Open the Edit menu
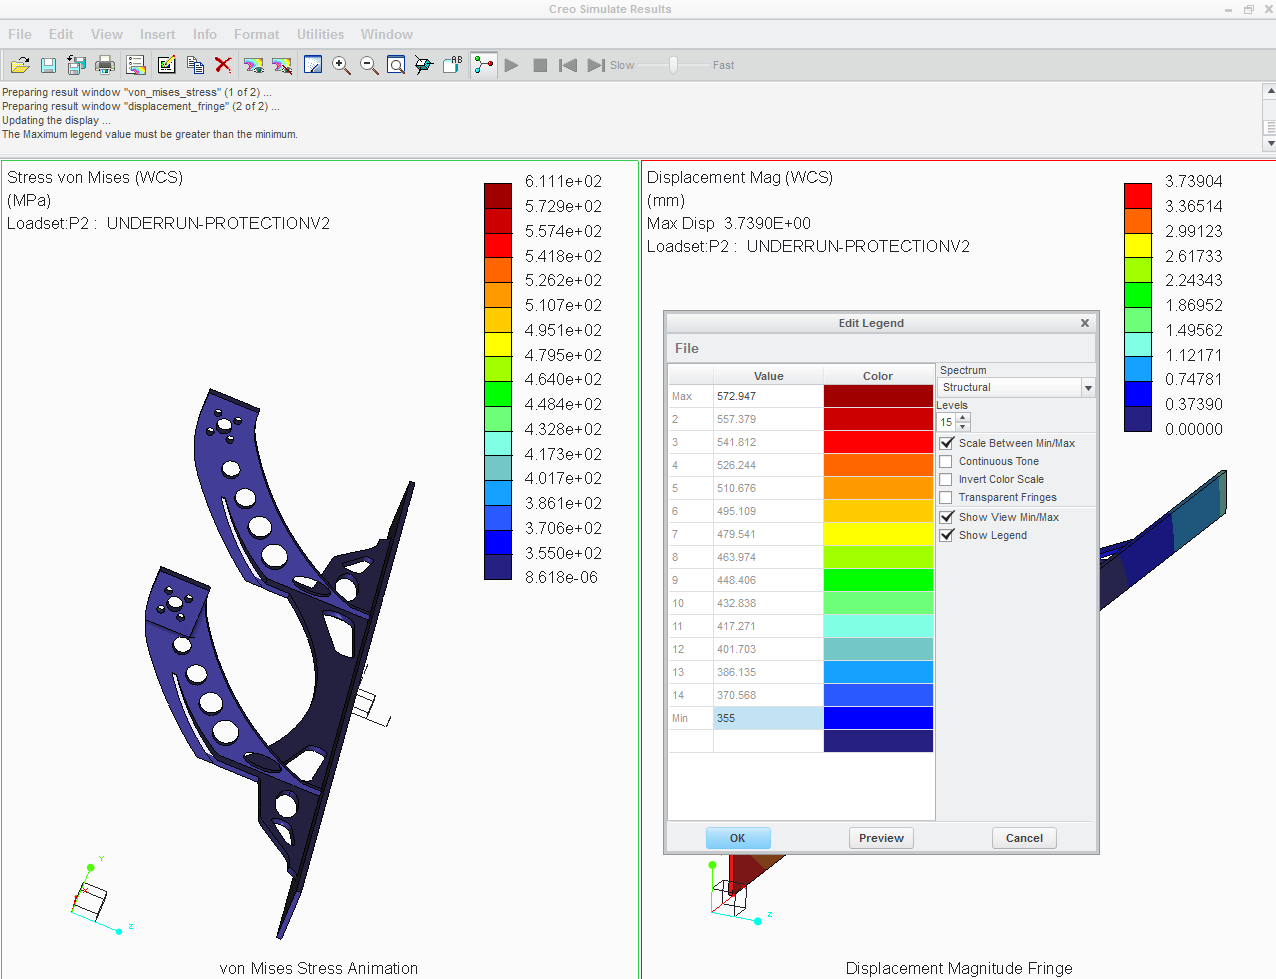The height and width of the screenshot is (979, 1276). (x=61, y=34)
